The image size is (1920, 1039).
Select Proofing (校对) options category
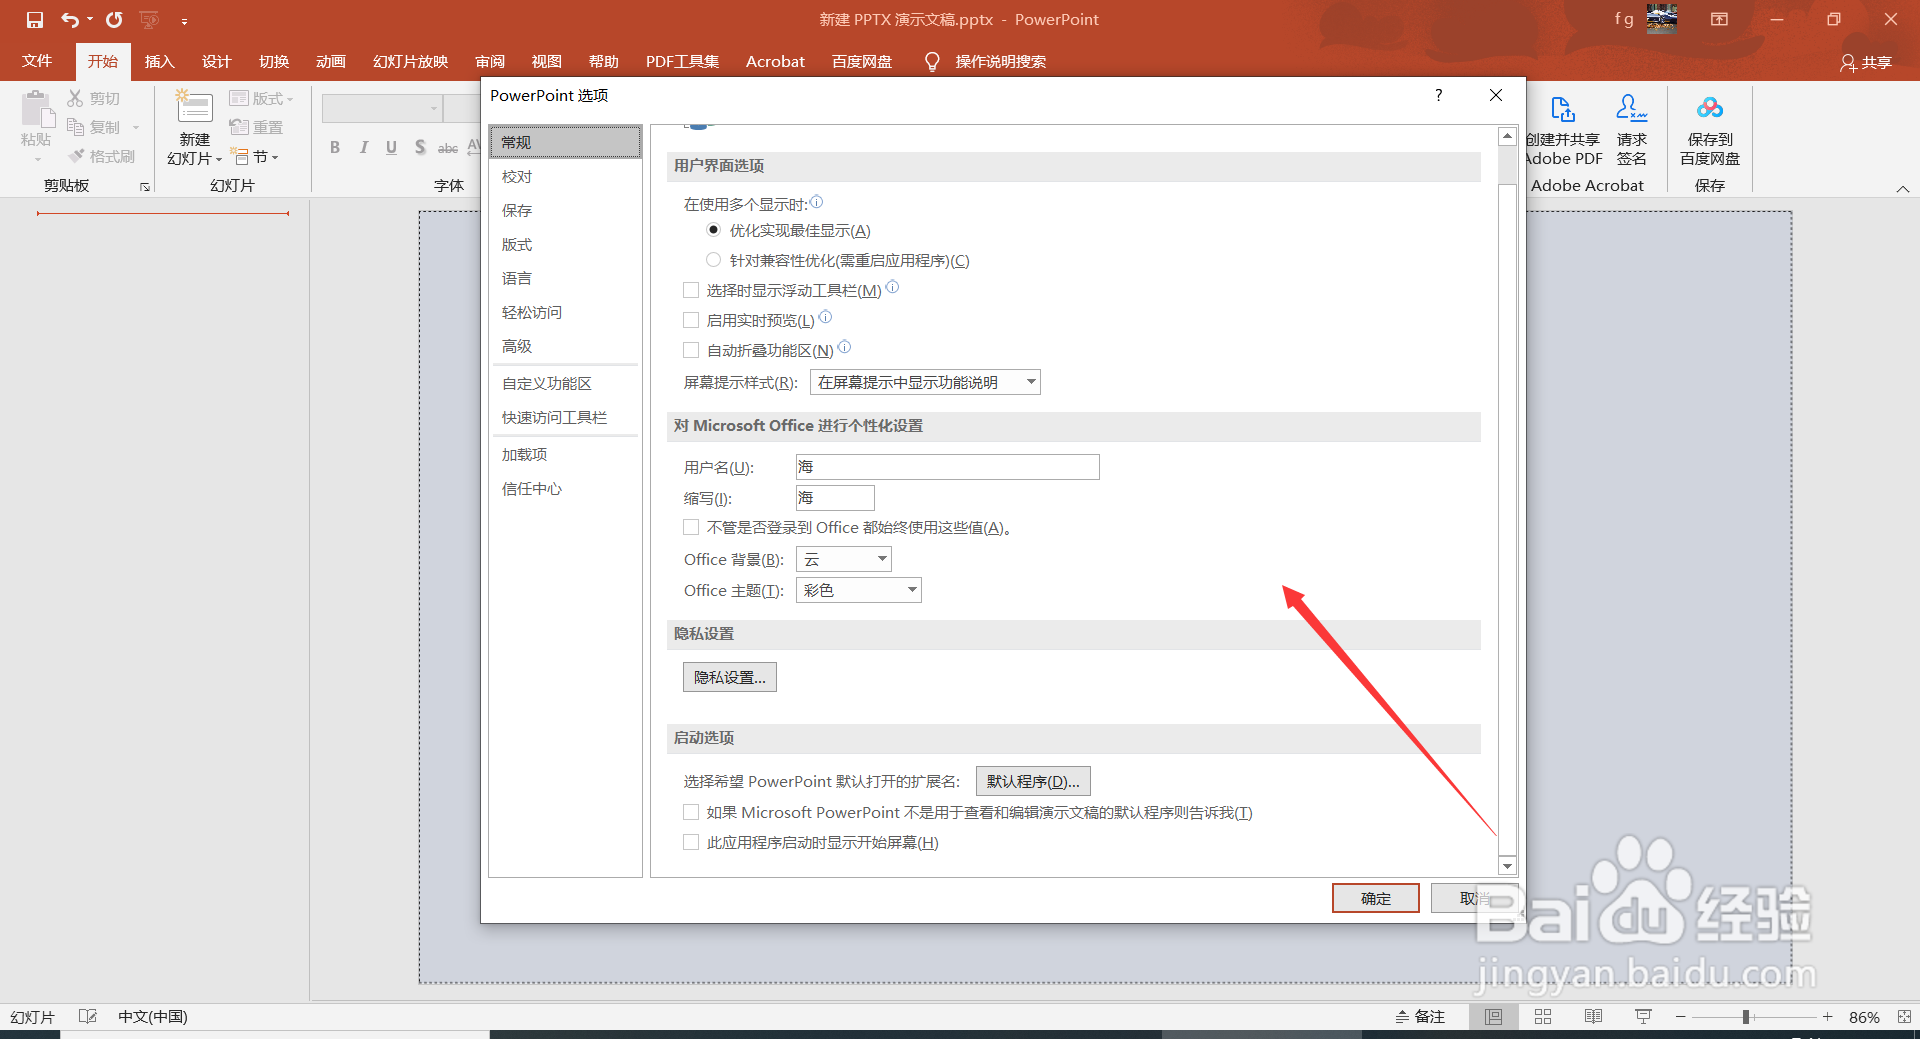565,176
